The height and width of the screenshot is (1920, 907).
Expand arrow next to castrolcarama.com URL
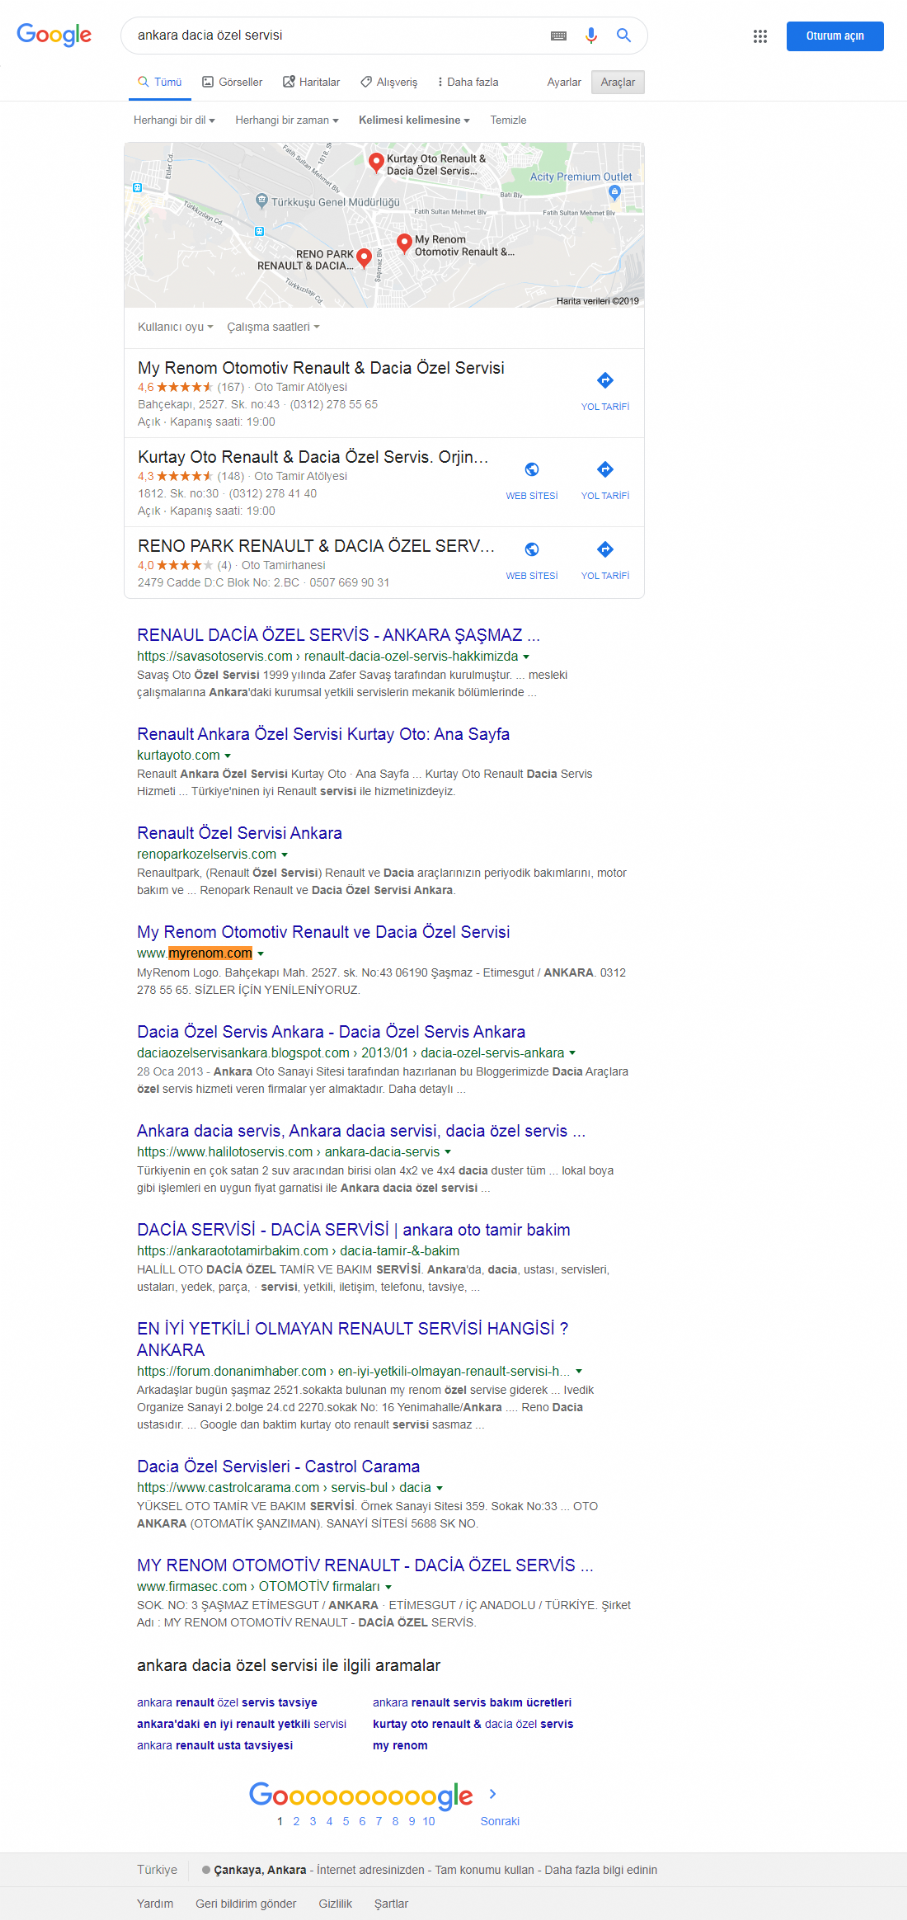tap(440, 1488)
